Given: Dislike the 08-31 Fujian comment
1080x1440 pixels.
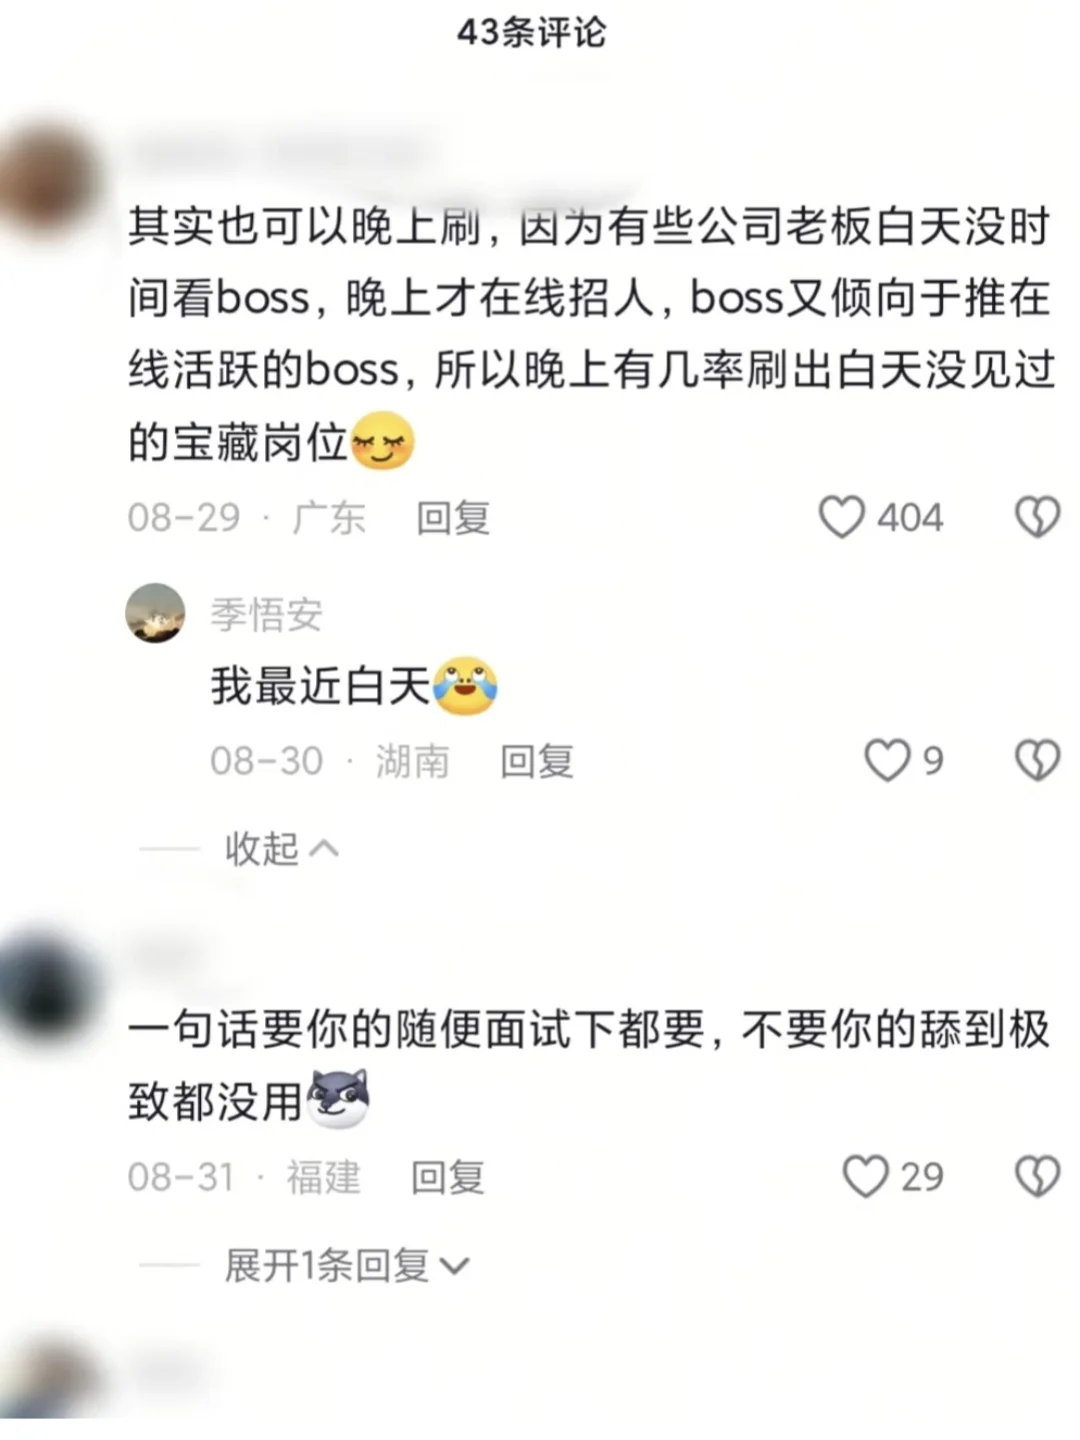Looking at the screenshot, I should 1037,1176.
